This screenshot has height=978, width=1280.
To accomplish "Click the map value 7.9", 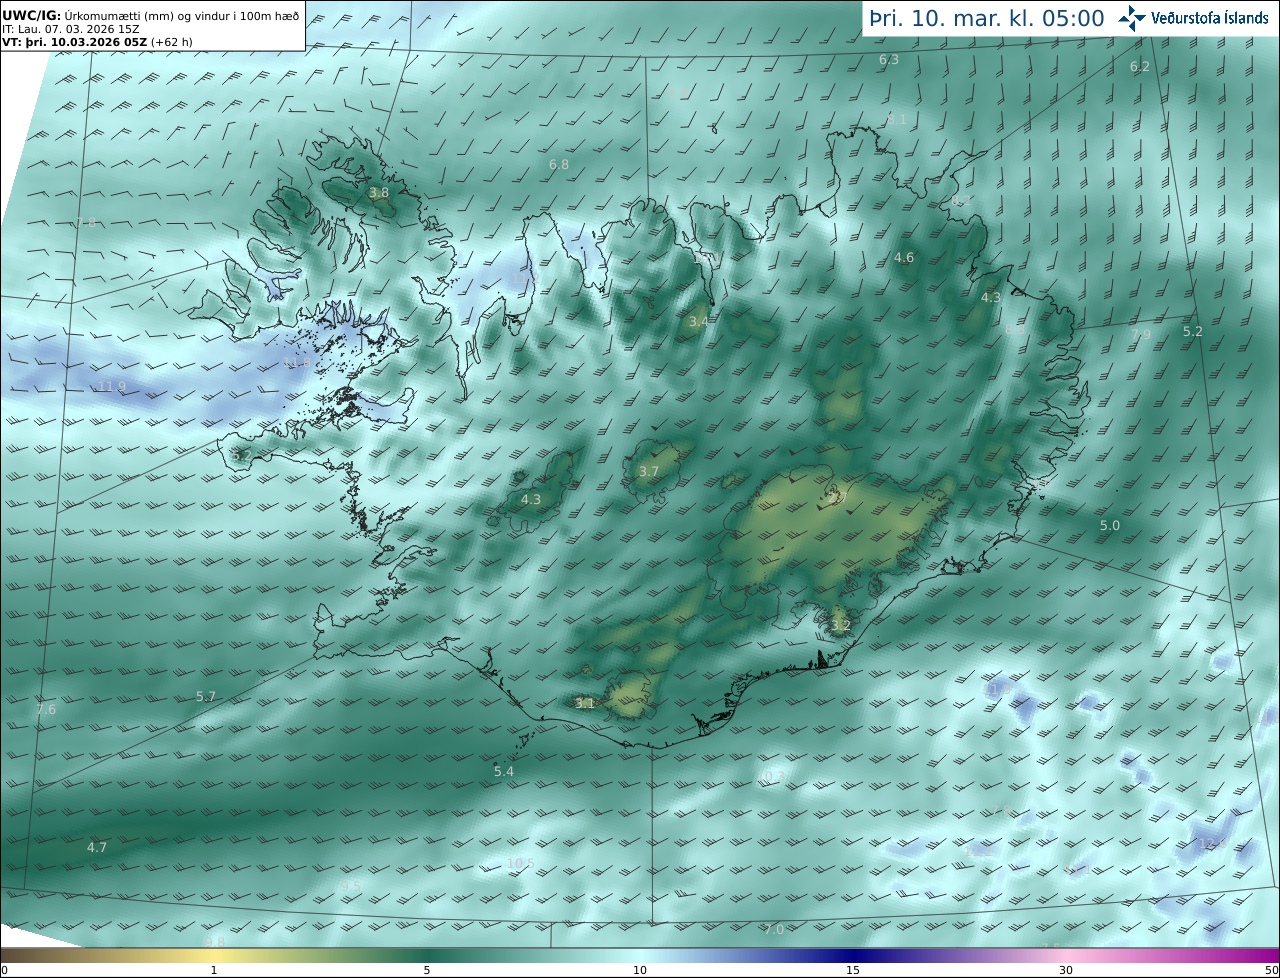I will tap(1141, 334).
